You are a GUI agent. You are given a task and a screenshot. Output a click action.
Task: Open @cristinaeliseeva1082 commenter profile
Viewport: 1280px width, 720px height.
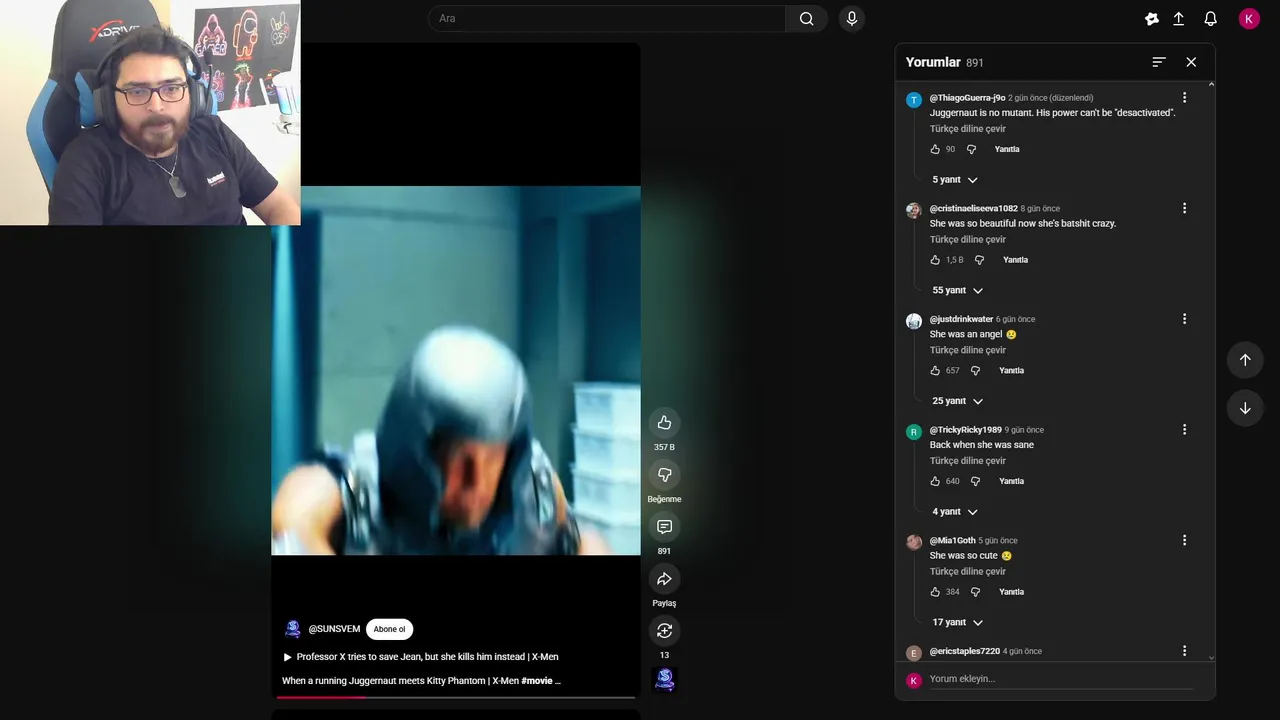click(973, 209)
